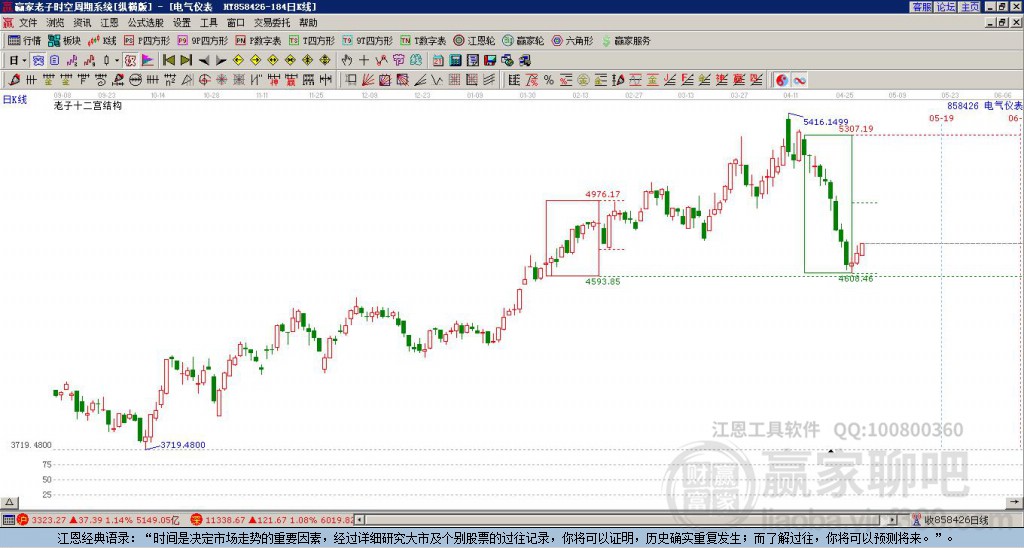Open the 江恩 menu
Viewport: 1024px width, 548px height.
tap(109, 23)
